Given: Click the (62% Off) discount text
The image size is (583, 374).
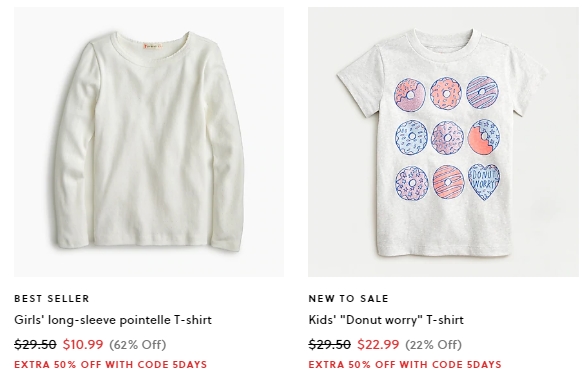Looking at the screenshot, I should (x=138, y=345).
